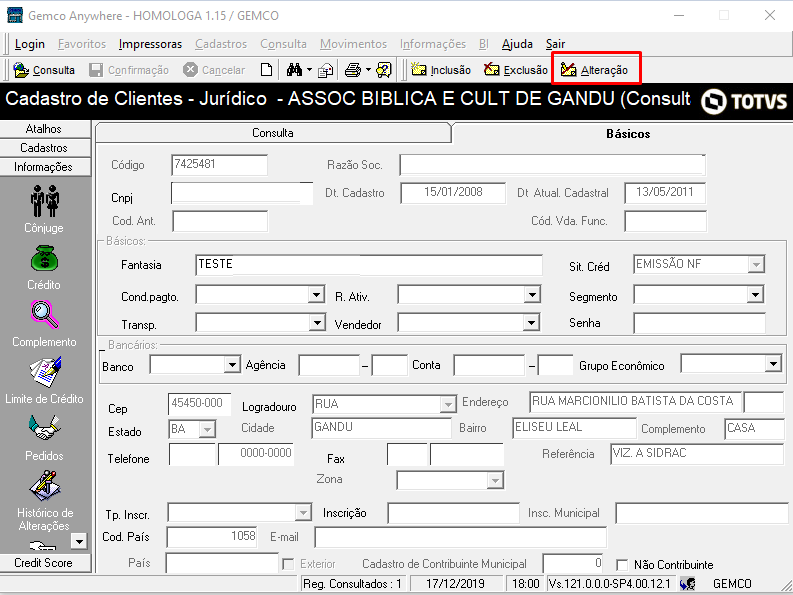
Task: Select the Atalhos sidebar button
Action: pyautogui.click(x=45, y=129)
